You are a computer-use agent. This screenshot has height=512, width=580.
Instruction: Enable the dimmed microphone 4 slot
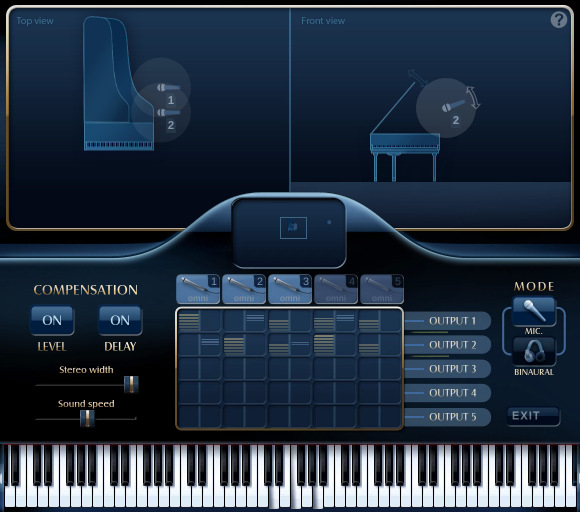coord(335,289)
